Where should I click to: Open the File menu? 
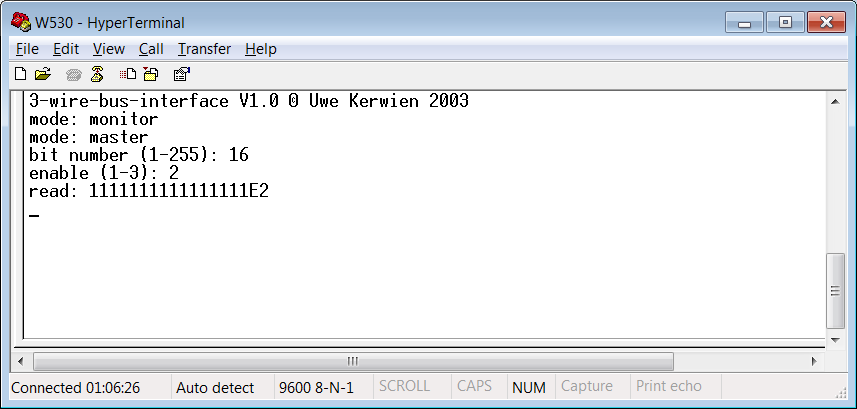27,49
